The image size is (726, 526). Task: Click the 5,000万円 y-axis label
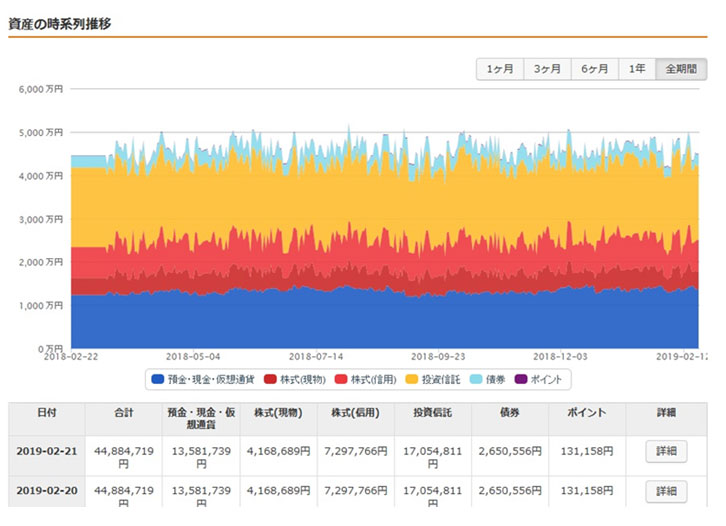pyautogui.click(x=41, y=133)
